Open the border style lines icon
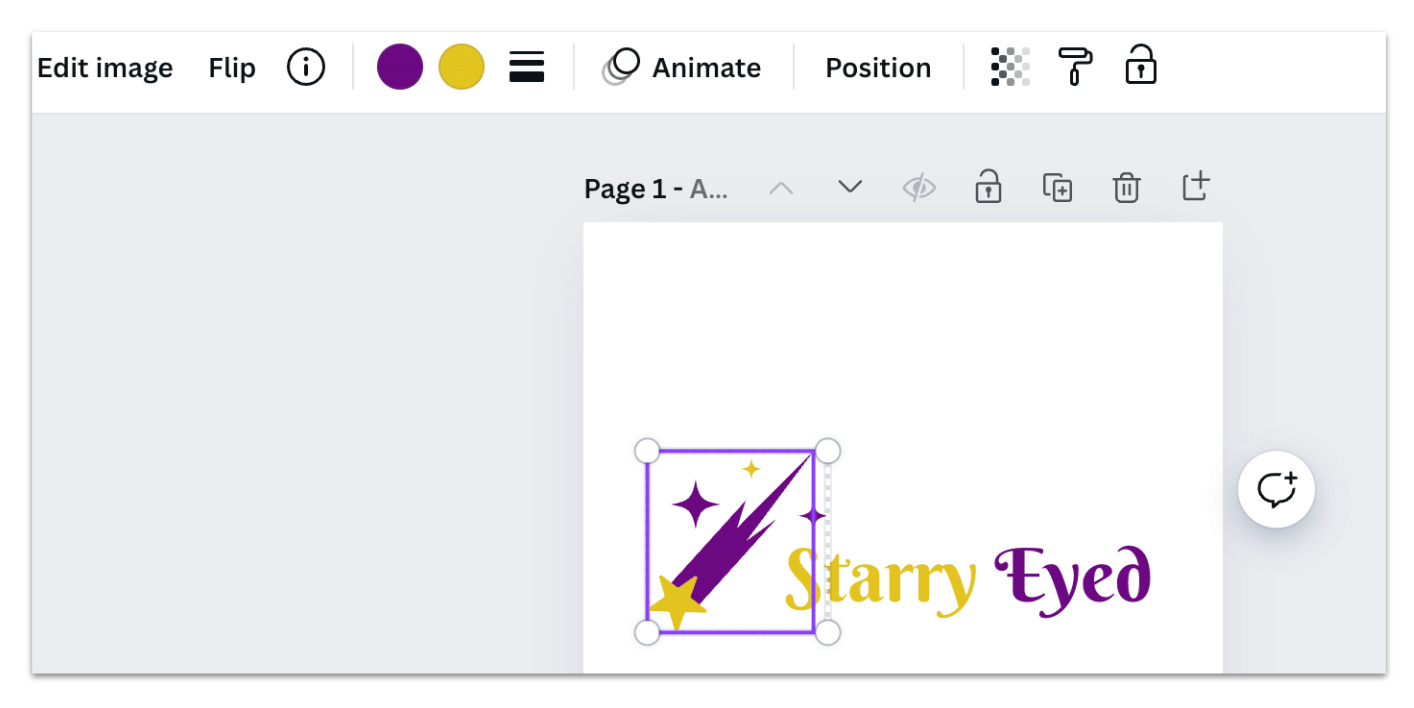Viewport: 1414px width, 708px height. coord(527,67)
